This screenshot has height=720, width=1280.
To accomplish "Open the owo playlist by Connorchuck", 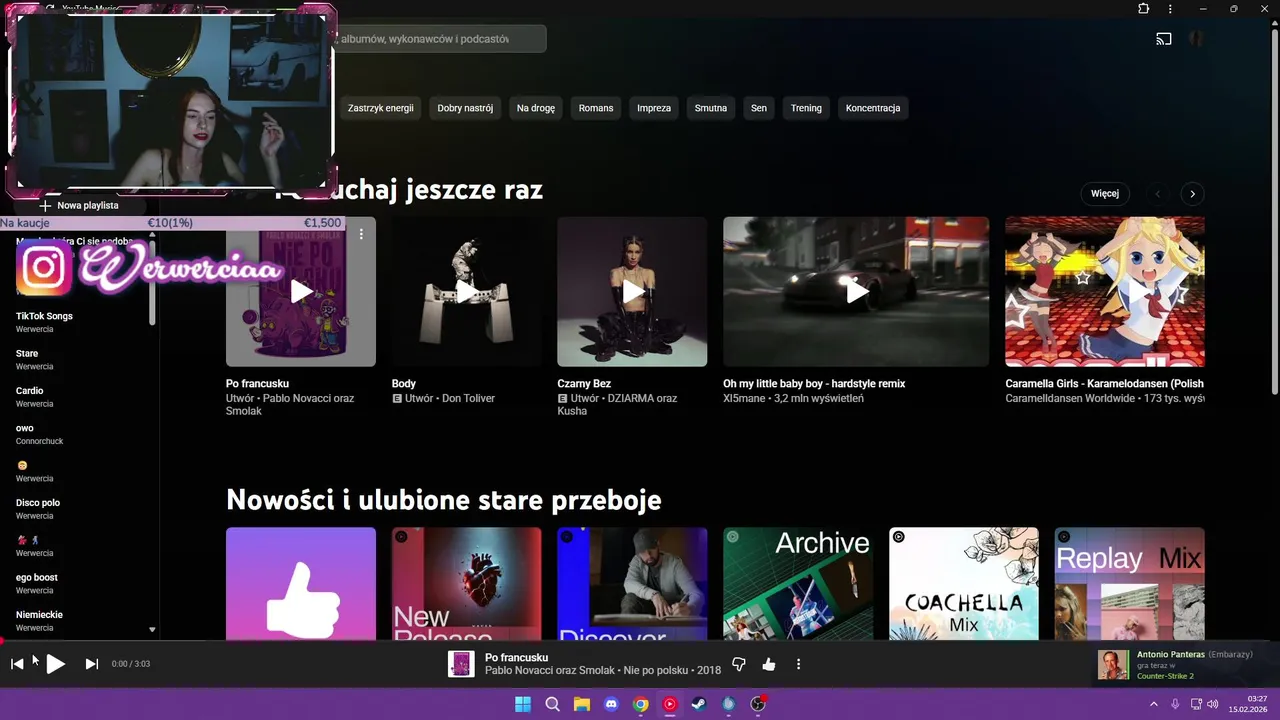I will click(25, 428).
